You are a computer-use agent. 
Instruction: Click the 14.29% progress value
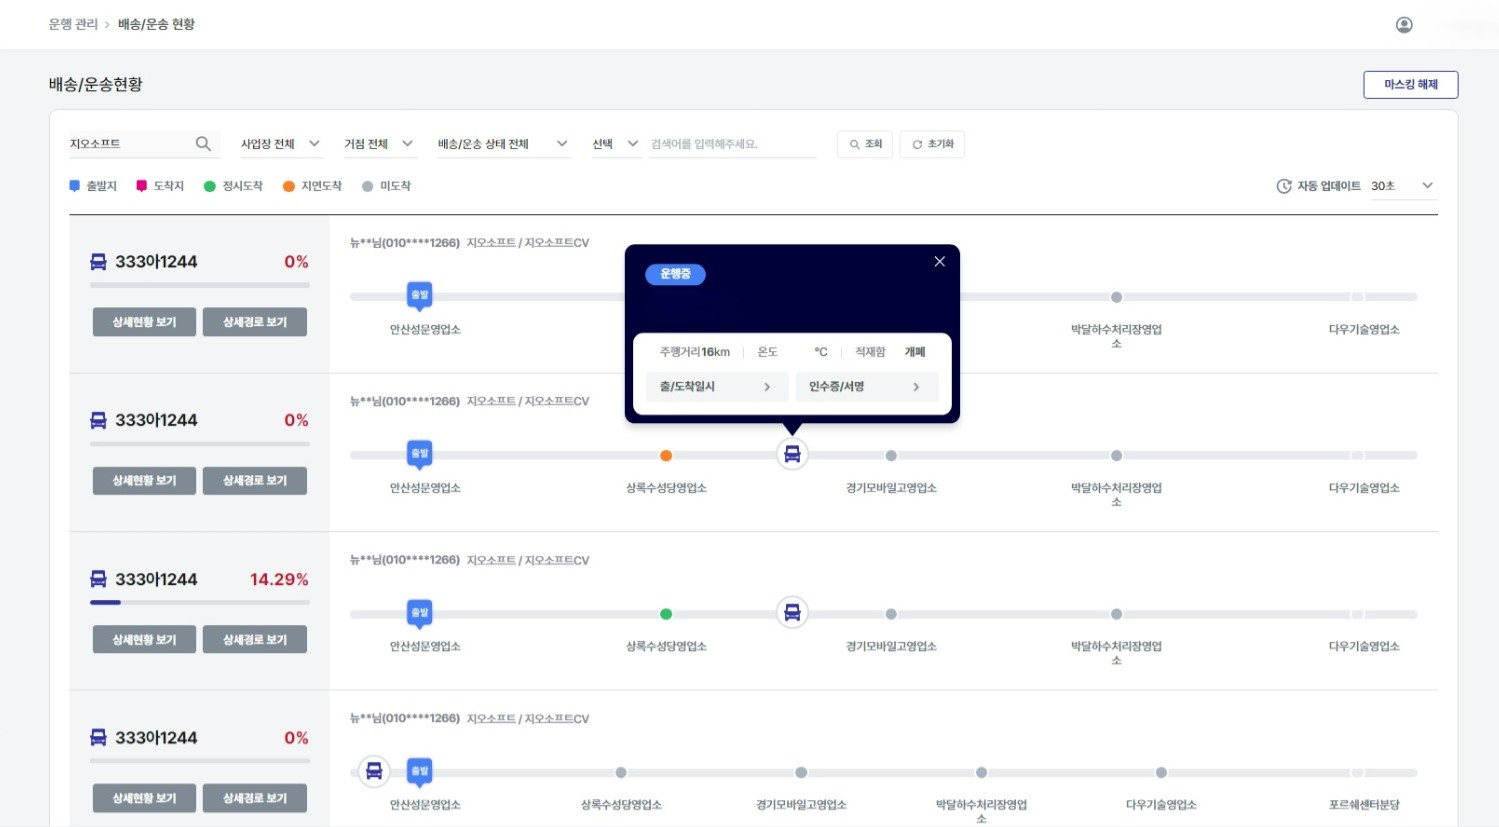tap(279, 580)
